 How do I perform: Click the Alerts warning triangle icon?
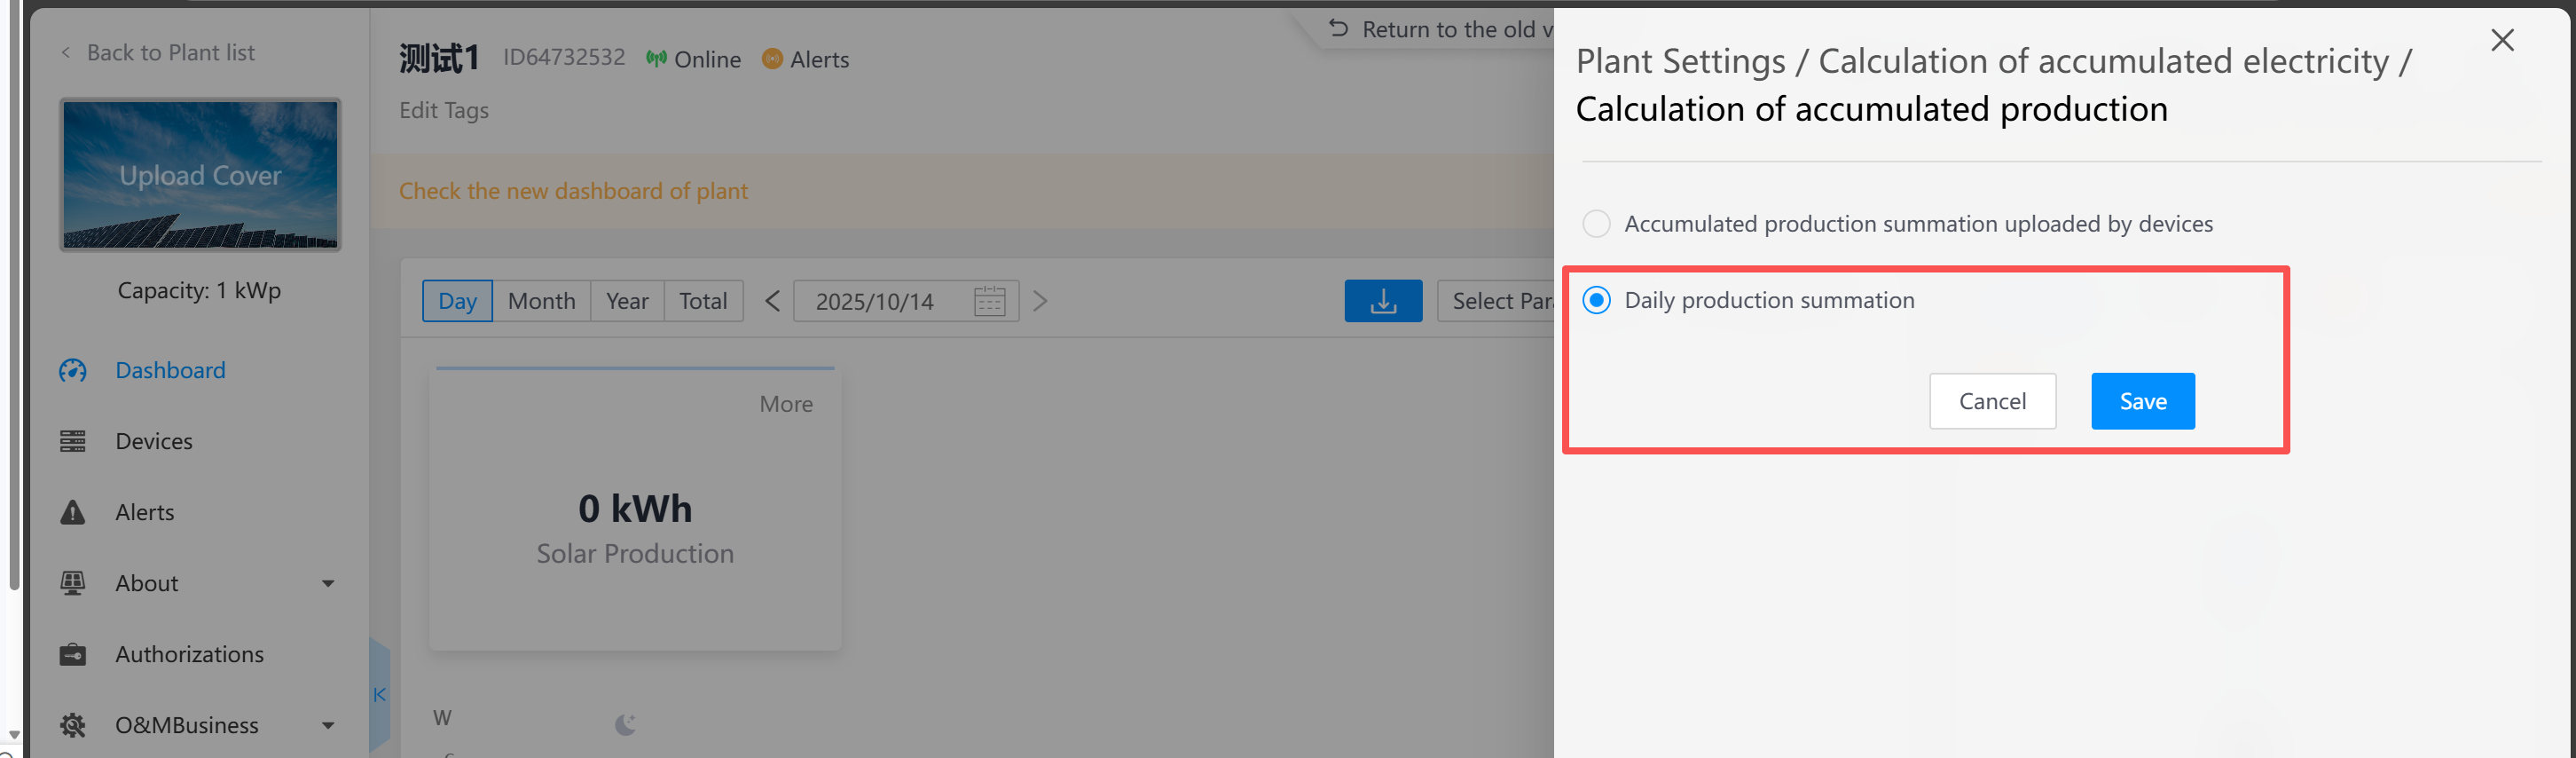pyautogui.click(x=73, y=512)
